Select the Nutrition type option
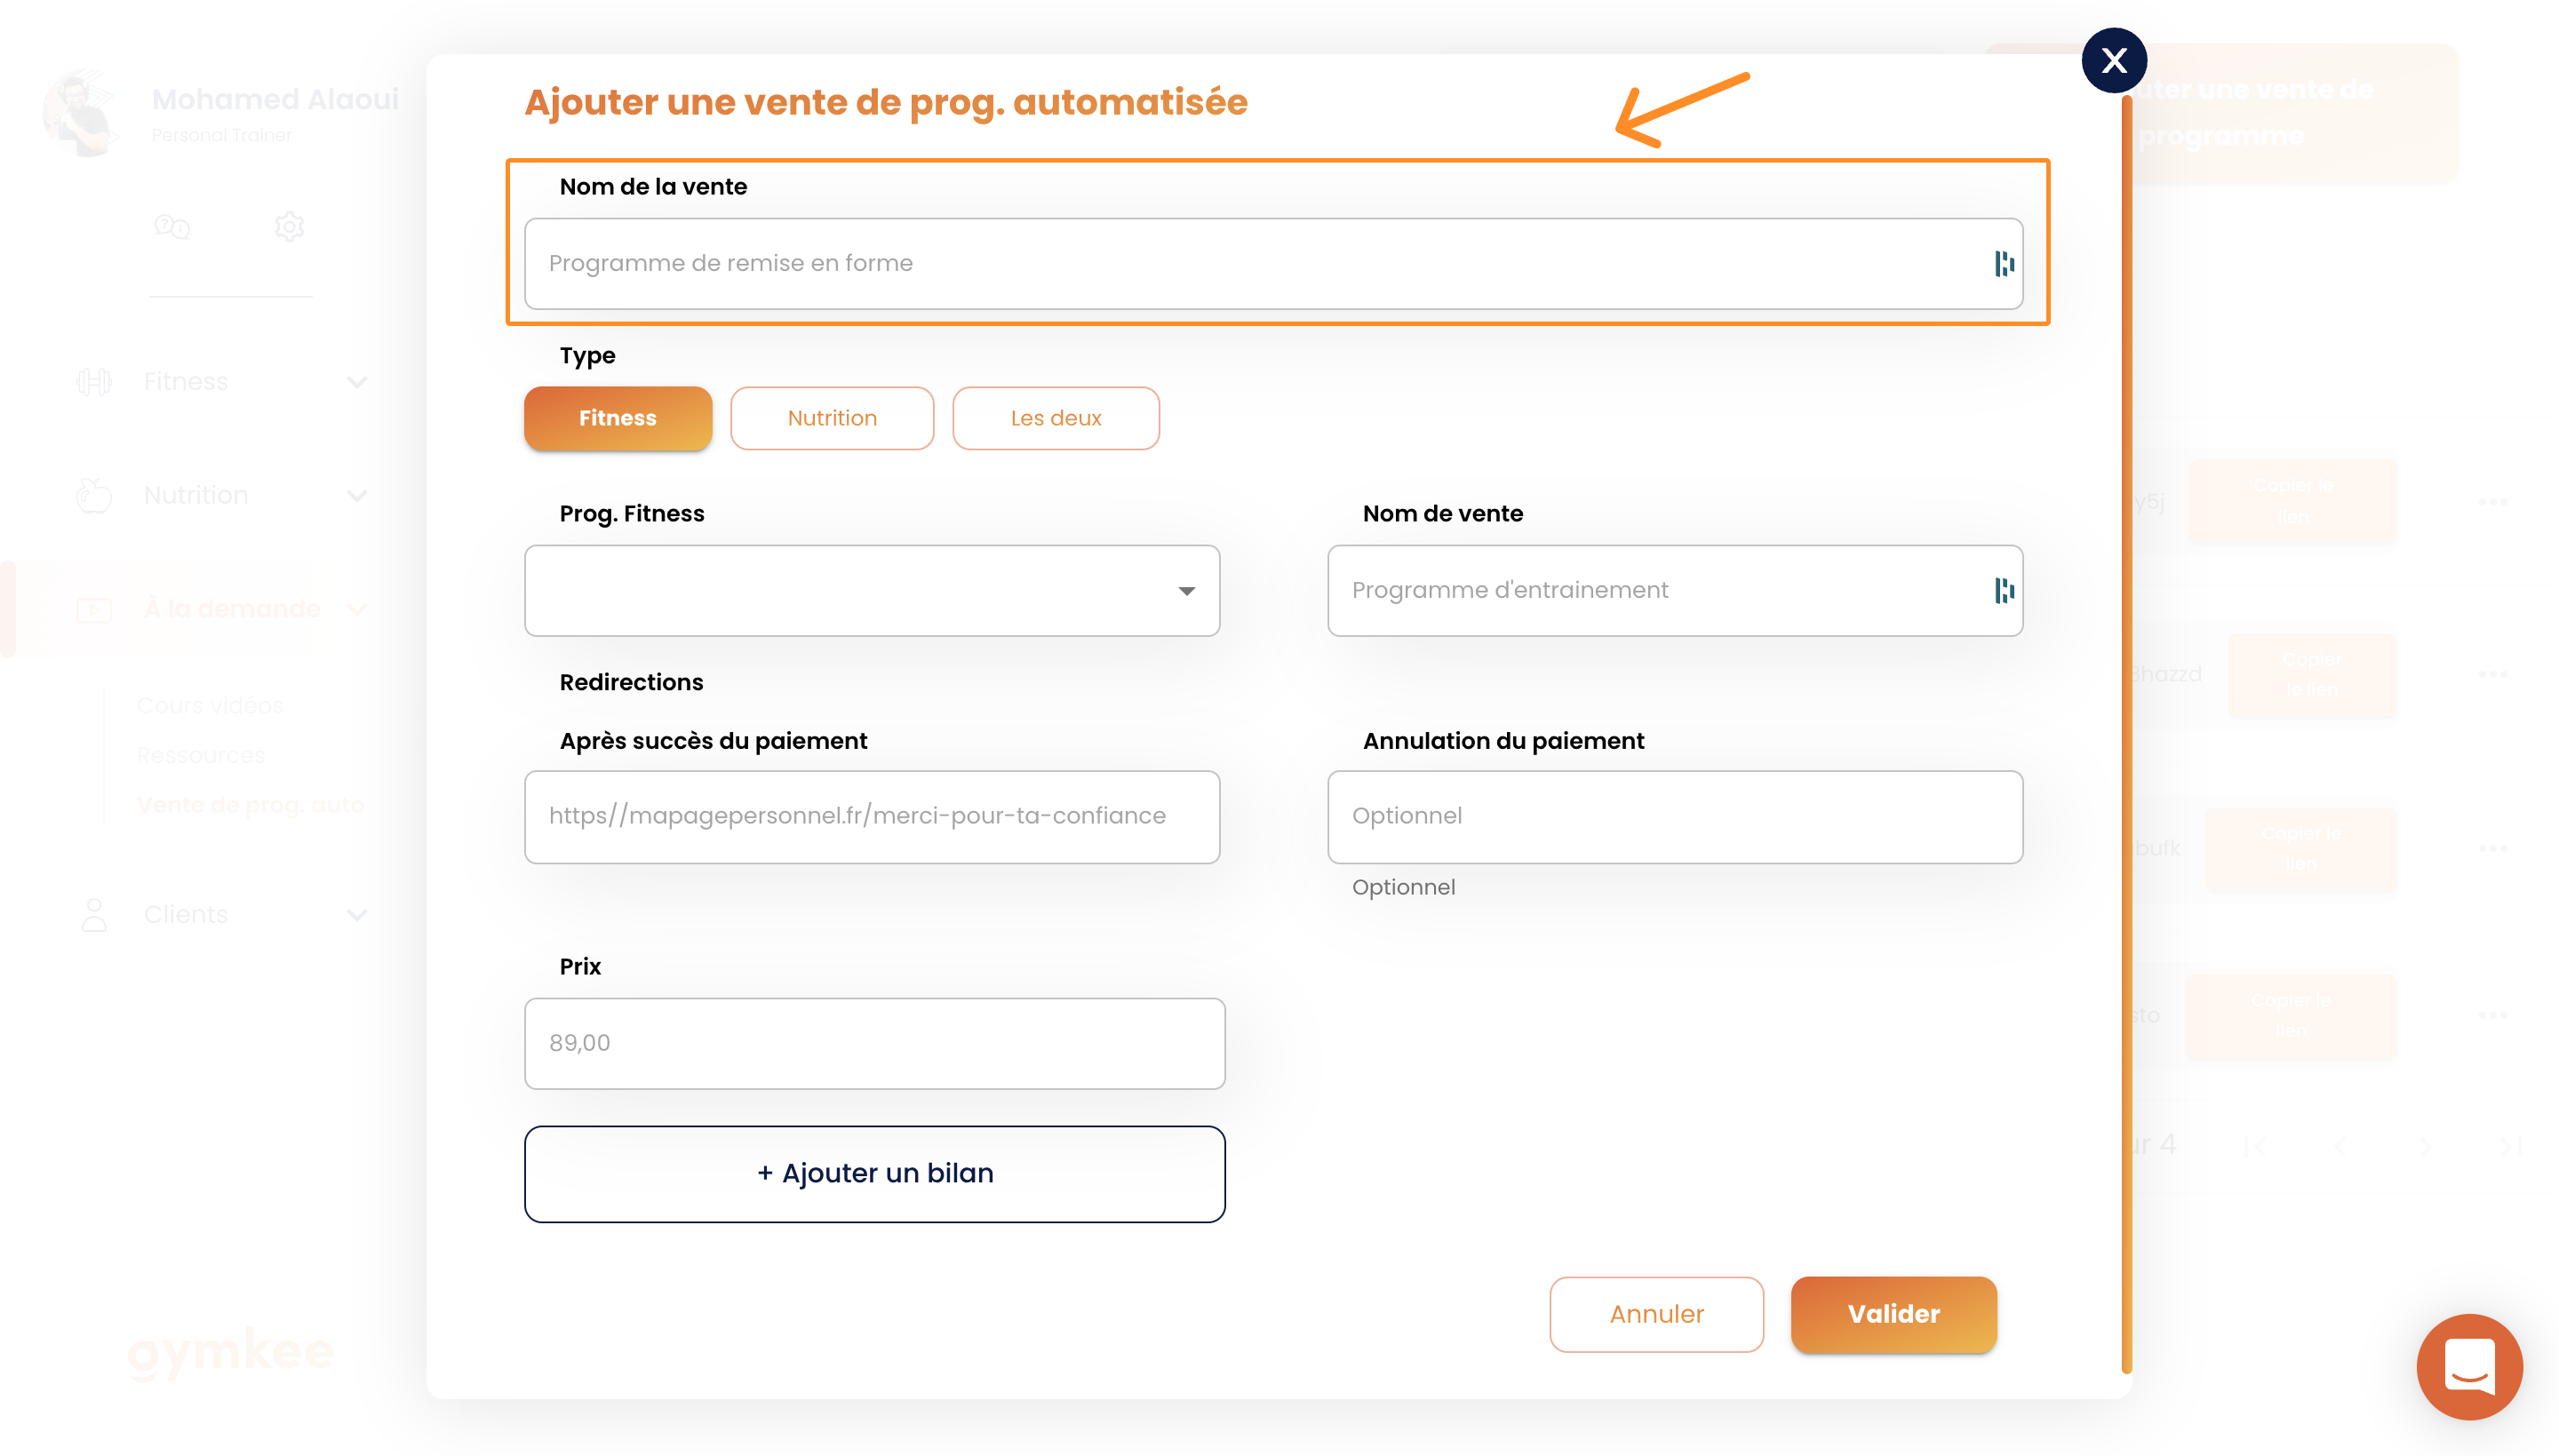 pyautogui.click(x=832, y=418)
